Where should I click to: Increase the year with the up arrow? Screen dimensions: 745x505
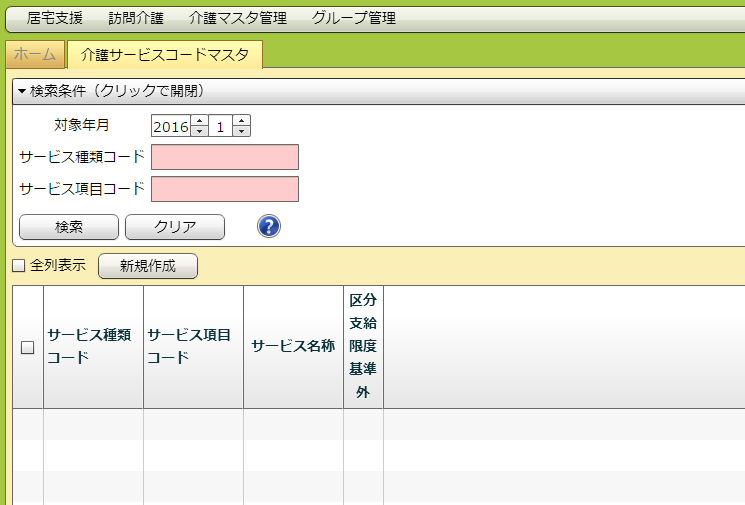pyautogui.click(x=199, y=121)
